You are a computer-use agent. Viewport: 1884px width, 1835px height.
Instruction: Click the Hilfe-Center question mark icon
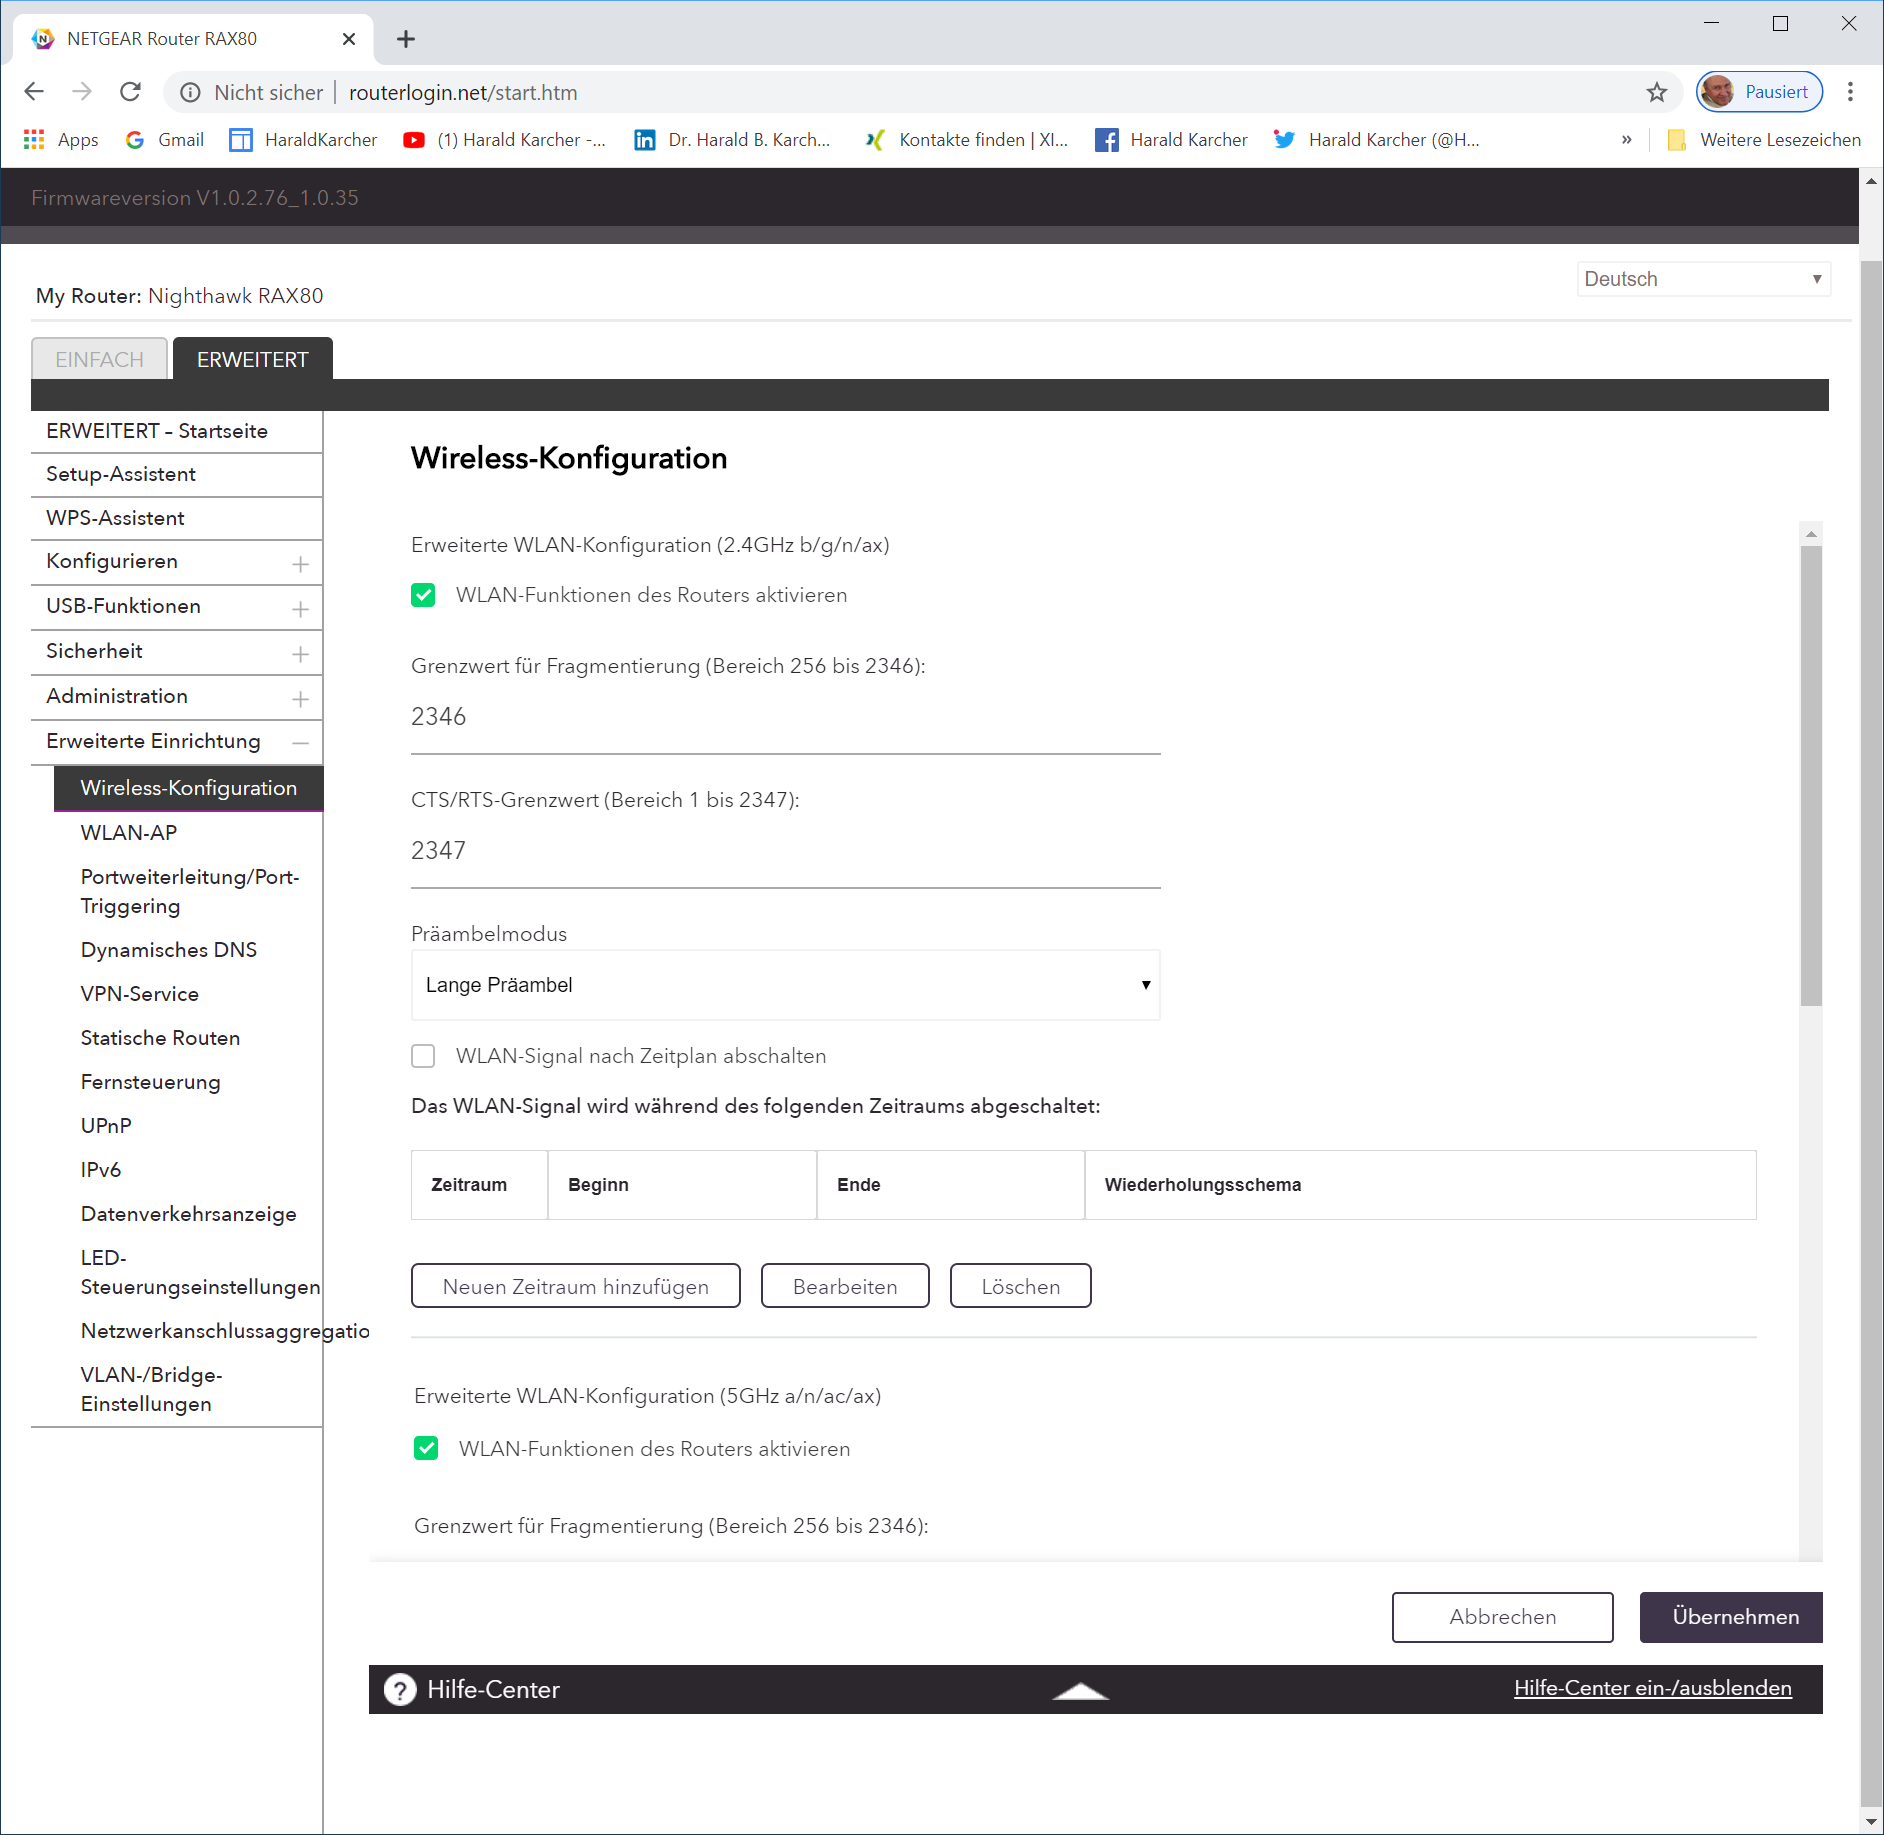pyautogui.click(x=400, y=1690)
